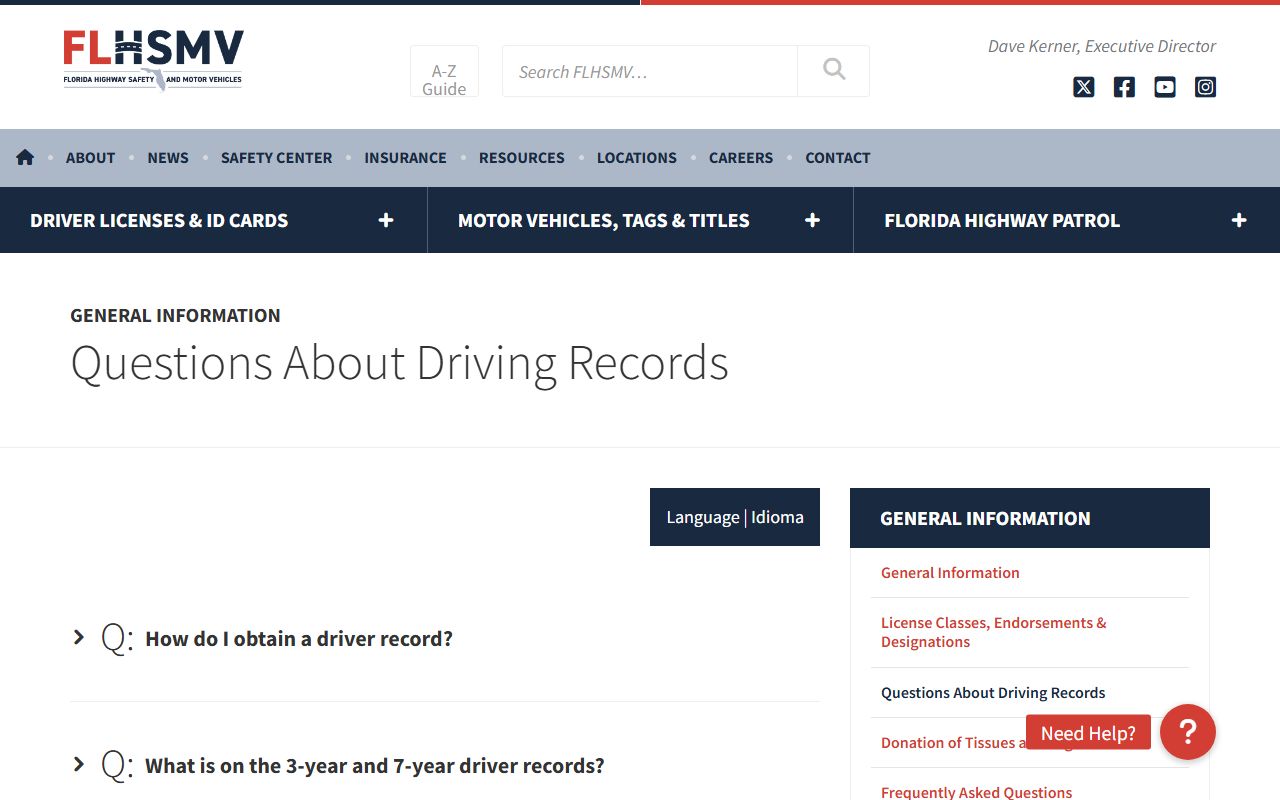
Task: Open General Information sidebar link
Action: [950, 573]
